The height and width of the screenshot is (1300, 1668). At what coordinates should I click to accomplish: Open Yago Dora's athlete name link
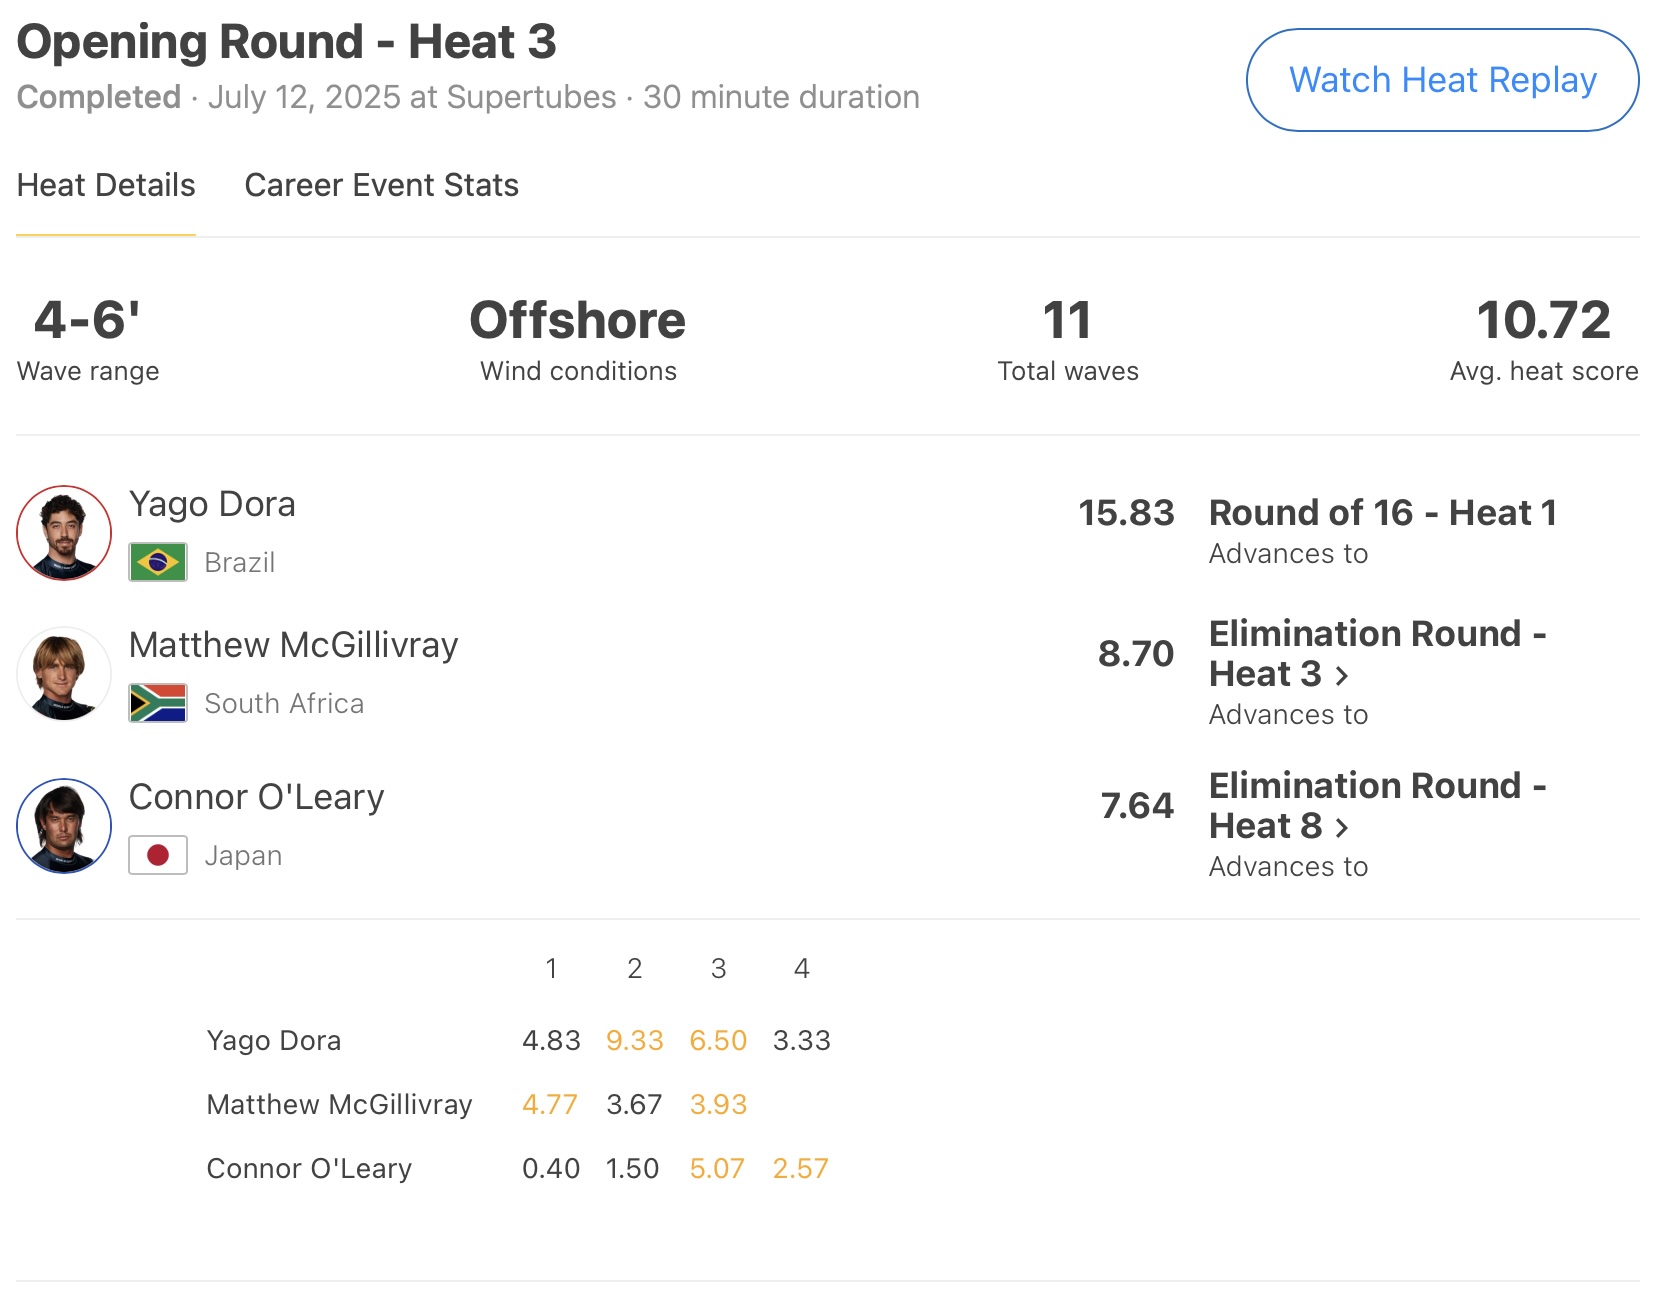212,504
